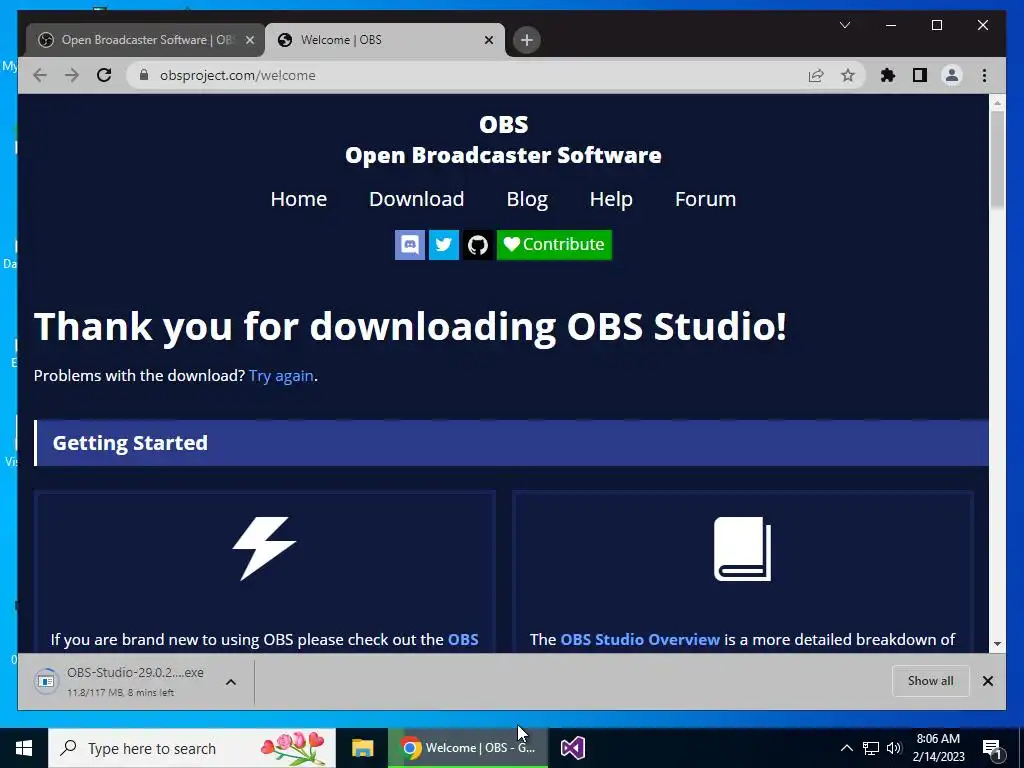The image size is (1024, 768).
Task: Toggle the browser side panel icon
Action: (920, 76)
